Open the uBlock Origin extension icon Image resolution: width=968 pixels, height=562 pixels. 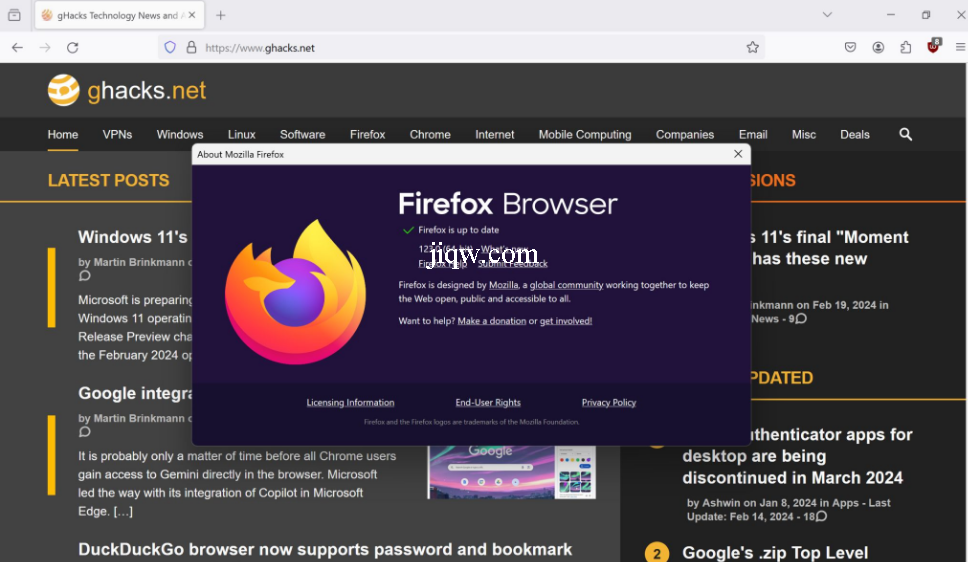(x=933, y=46)
